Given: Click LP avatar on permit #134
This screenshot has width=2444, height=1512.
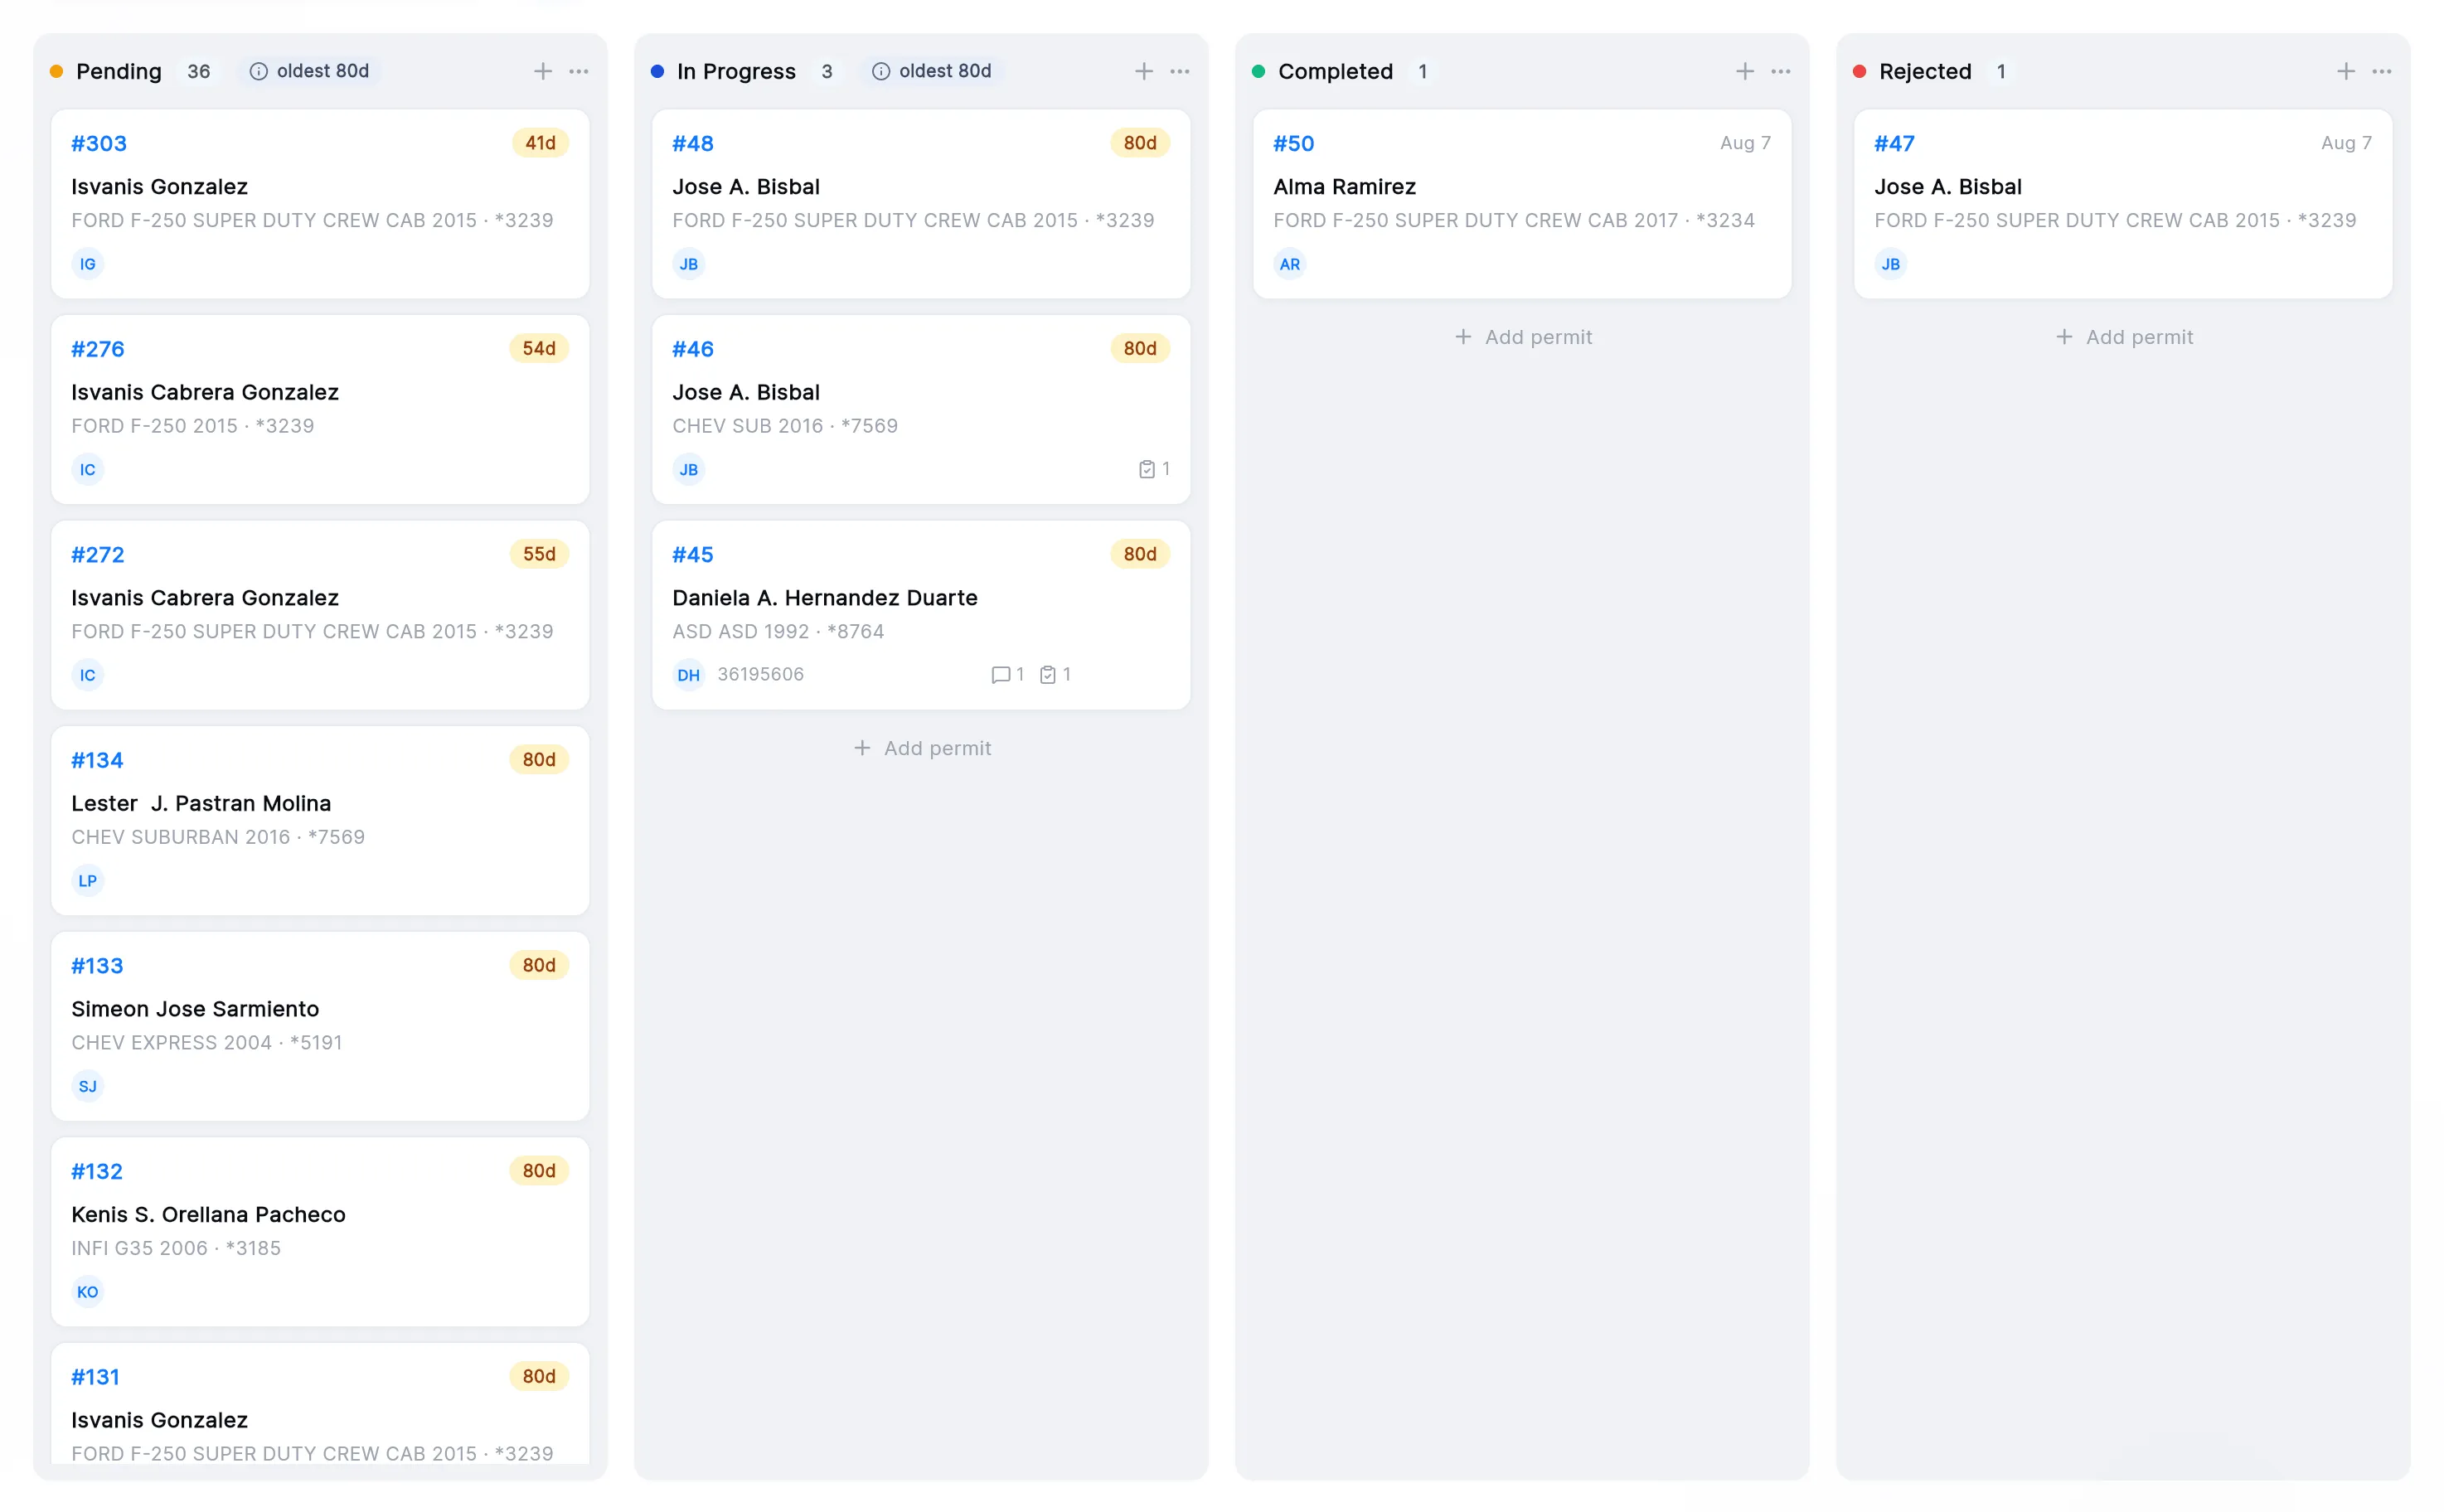Looking at the screenshot, I should pyautogui.click(x=88, y=881).
